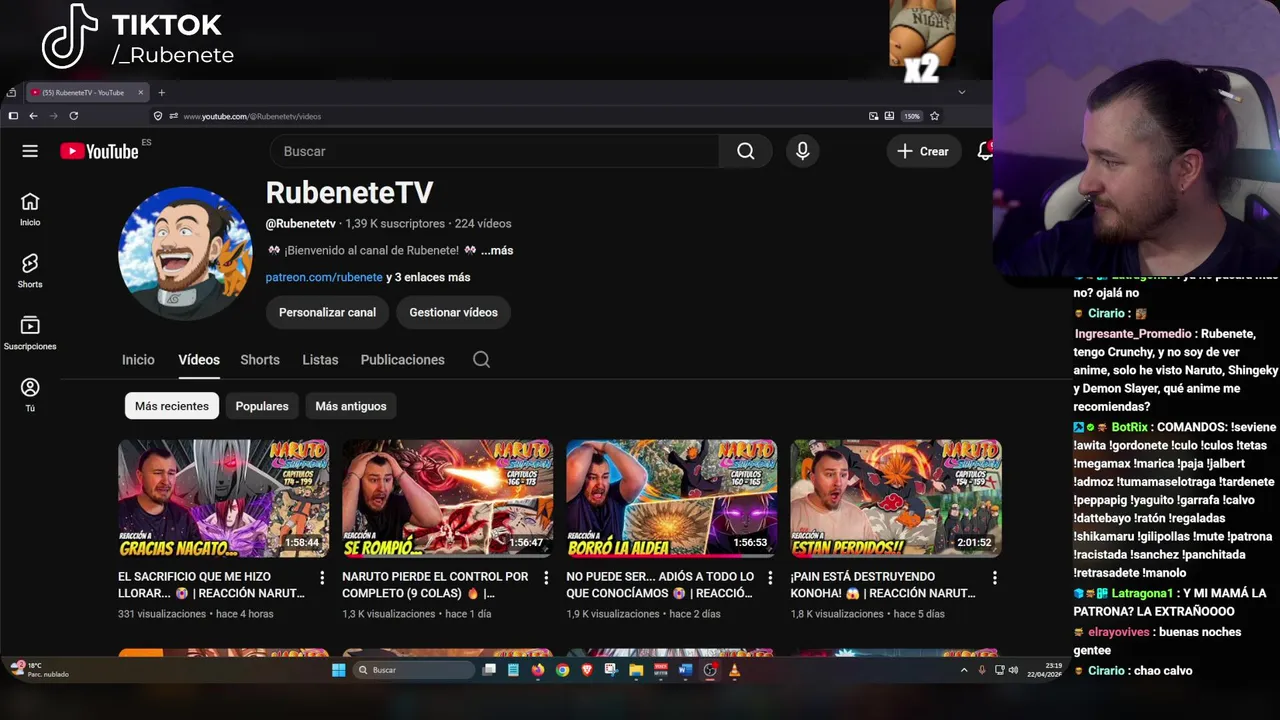The height and width of the screenshot is (720, 1280).
Task: Launch Firefox from the taskbar
Action: coord(538,670)
